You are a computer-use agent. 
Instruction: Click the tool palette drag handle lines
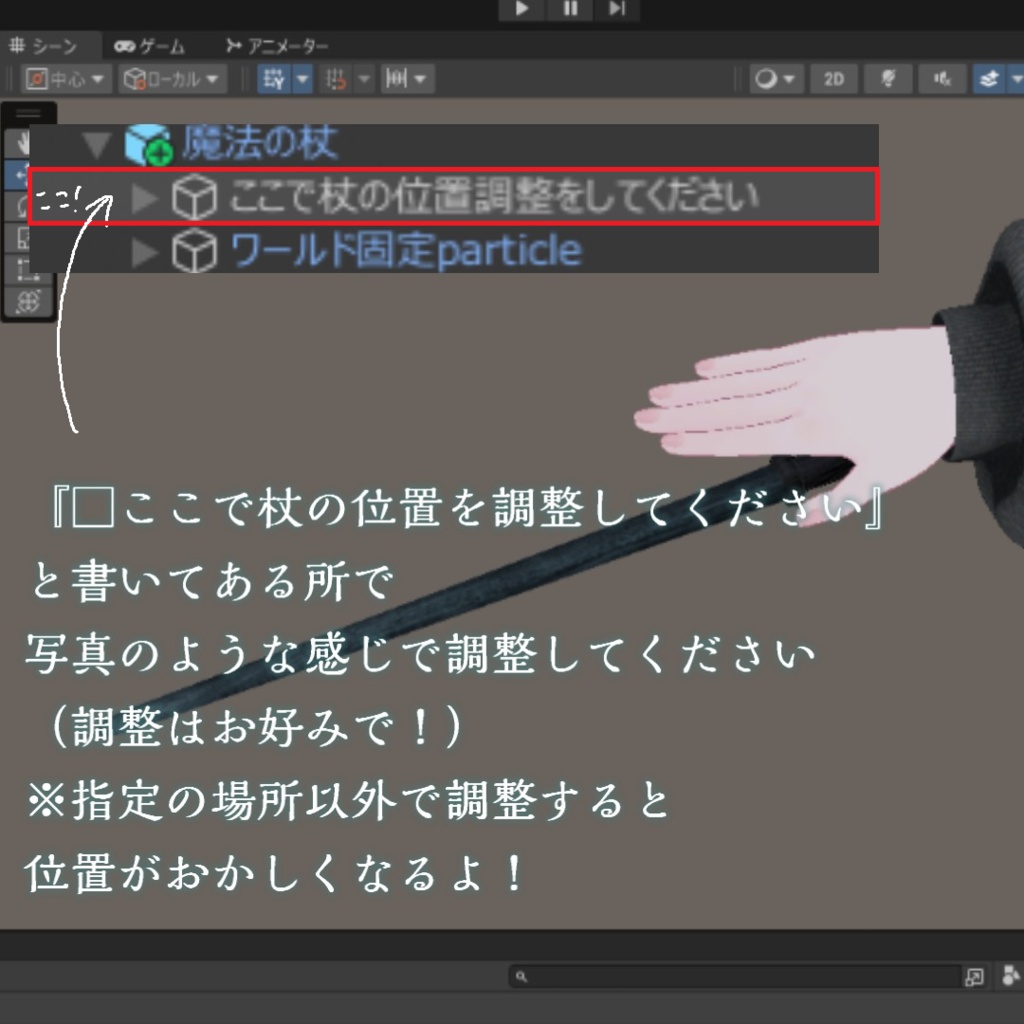click(x=28, y=114)
